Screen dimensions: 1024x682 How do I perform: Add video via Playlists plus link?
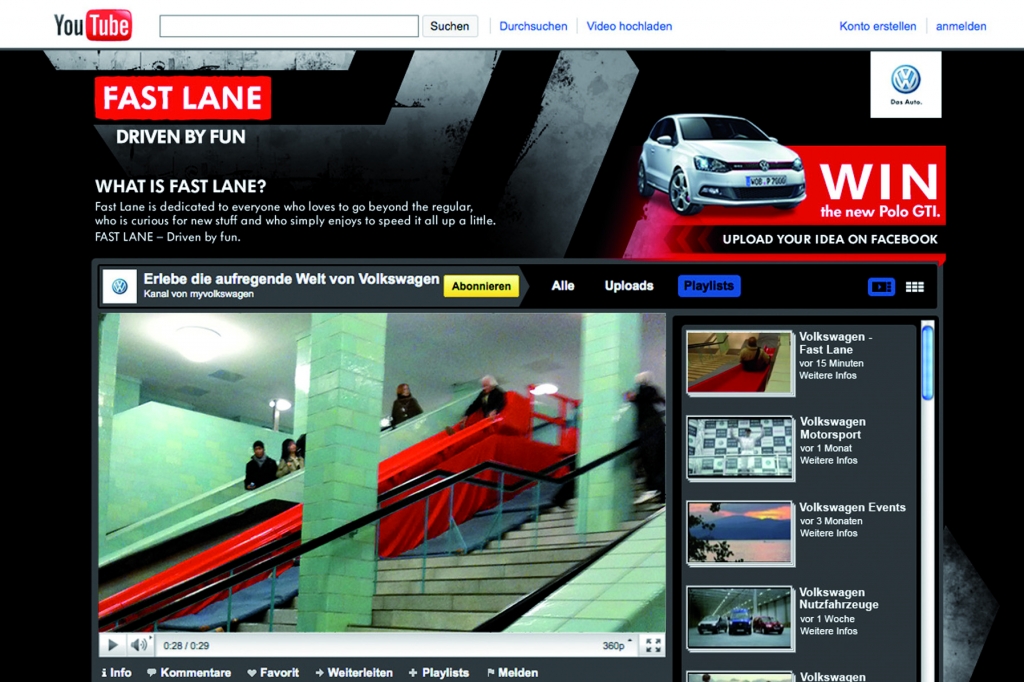pyautogui.click(x=439, y=672)
